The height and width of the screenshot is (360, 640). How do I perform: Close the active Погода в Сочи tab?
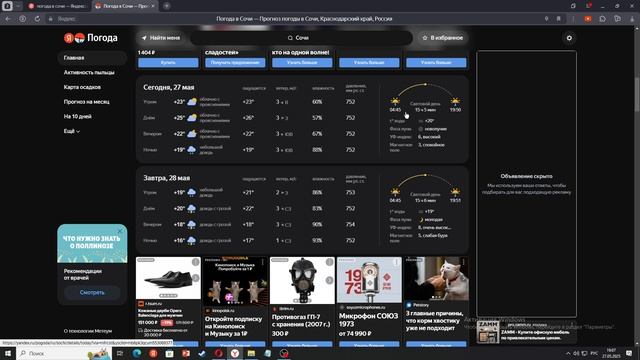point(153,6)
